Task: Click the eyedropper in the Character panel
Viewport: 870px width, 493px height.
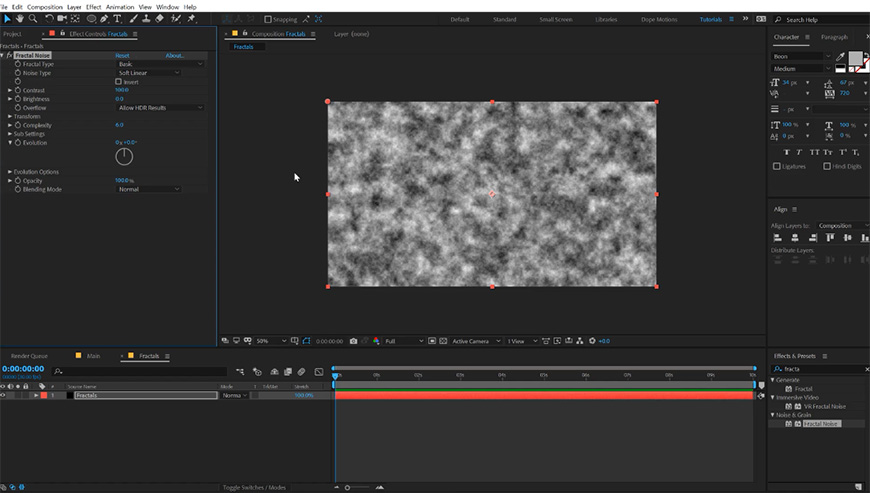Action: [840, 57]
